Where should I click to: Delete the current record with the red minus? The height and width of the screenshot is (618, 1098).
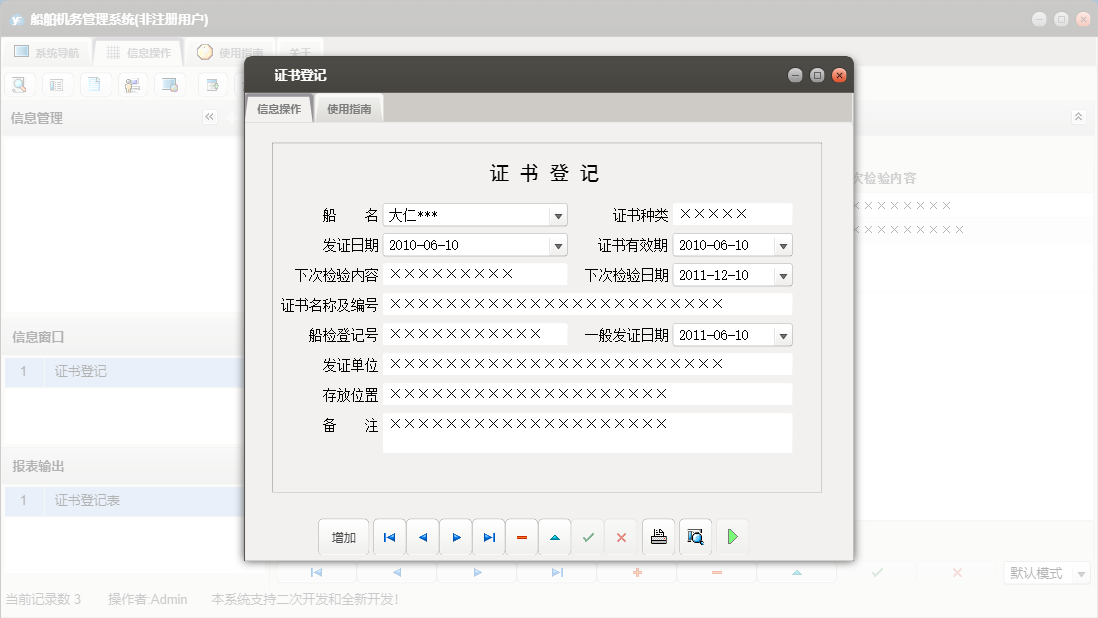(x=521, y=537)
